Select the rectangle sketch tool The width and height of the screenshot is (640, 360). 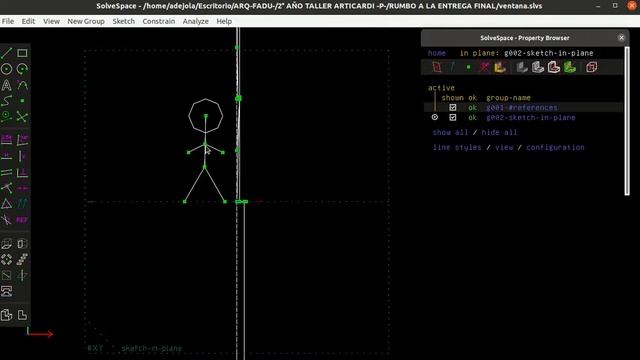(x=22, y=53)
